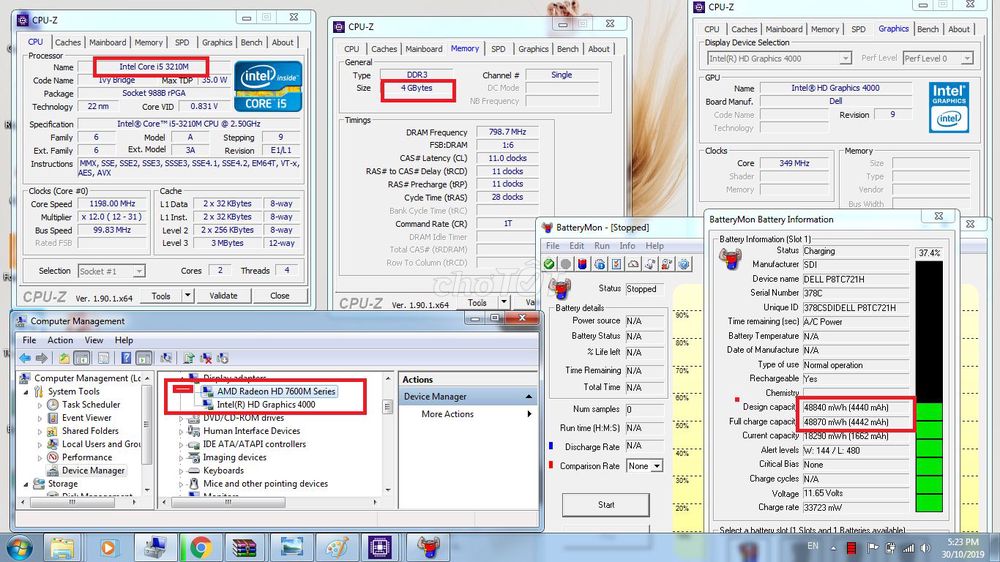Expand the Keyboards device category

pos(181,471)
